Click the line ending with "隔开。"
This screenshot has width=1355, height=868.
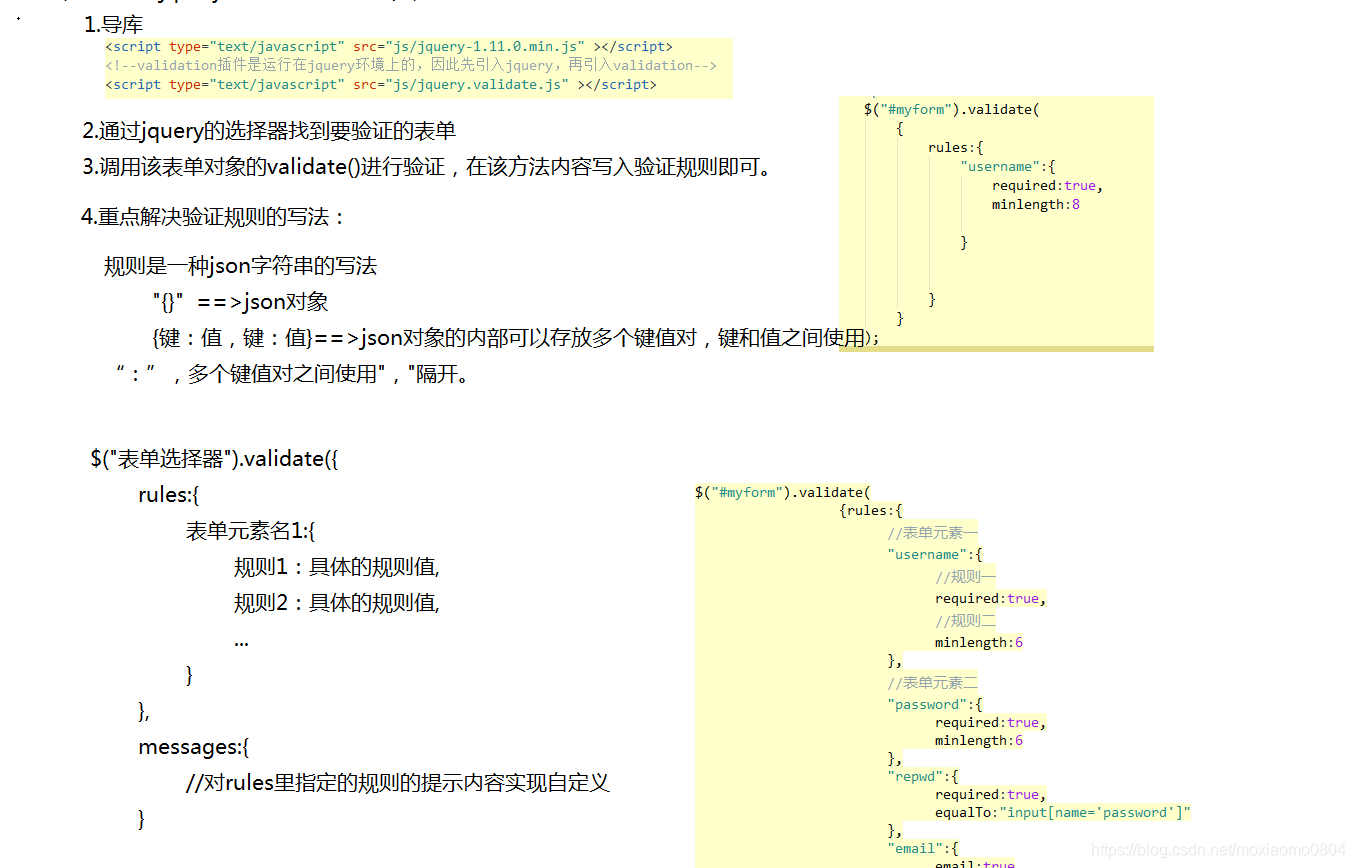pyautogui.click(x=293, y=375)
